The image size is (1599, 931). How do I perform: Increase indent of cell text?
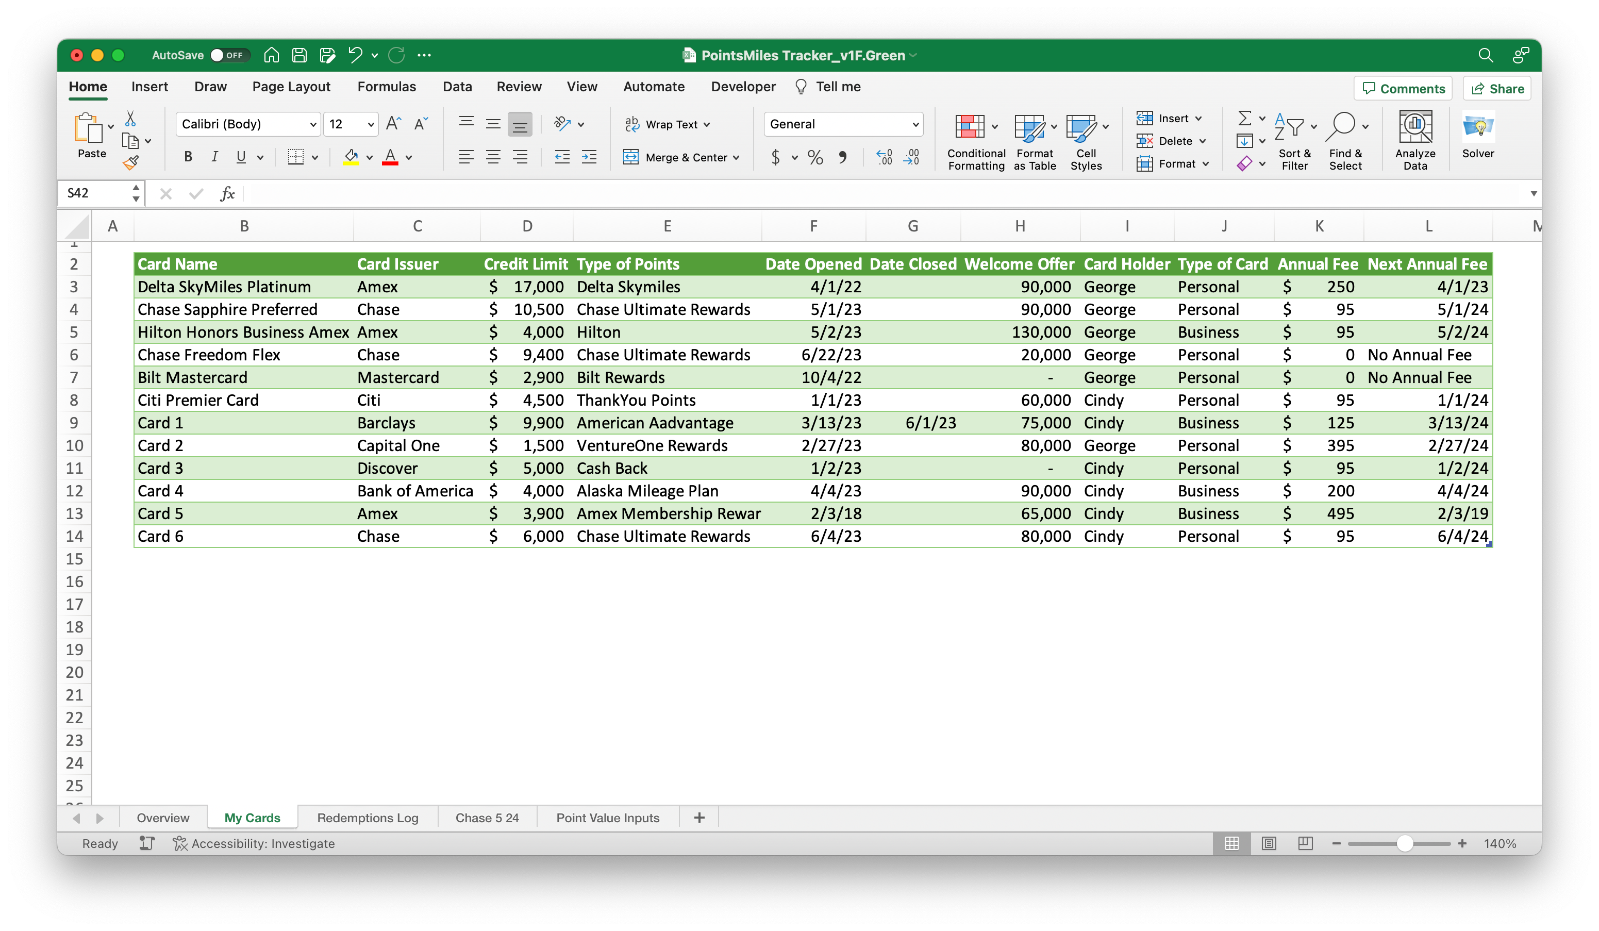tap(589, 157)
